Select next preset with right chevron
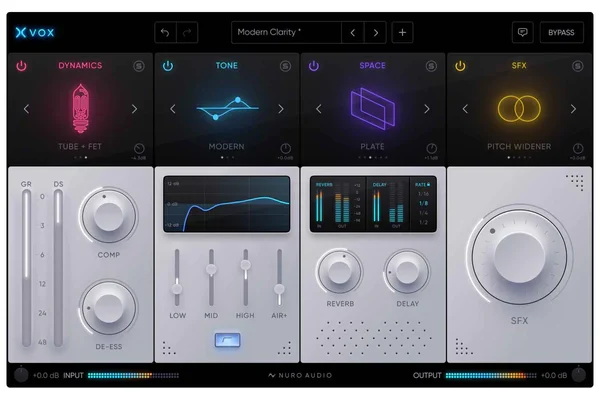 pyautogui.click(x=376, y=33)
